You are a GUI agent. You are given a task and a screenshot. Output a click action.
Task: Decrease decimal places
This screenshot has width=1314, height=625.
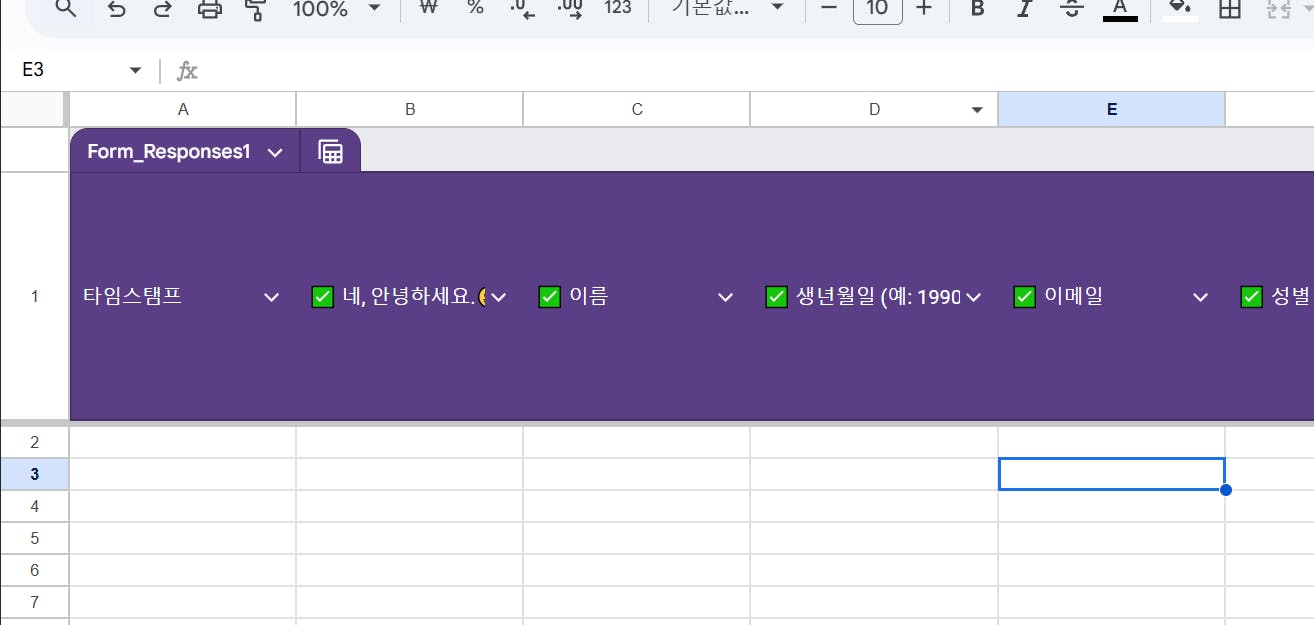pos(522,8)
